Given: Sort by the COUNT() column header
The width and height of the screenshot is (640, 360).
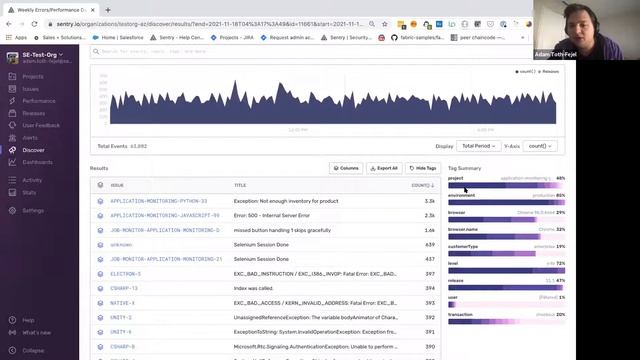Looking at the screenshot, I should click(422, 185).
